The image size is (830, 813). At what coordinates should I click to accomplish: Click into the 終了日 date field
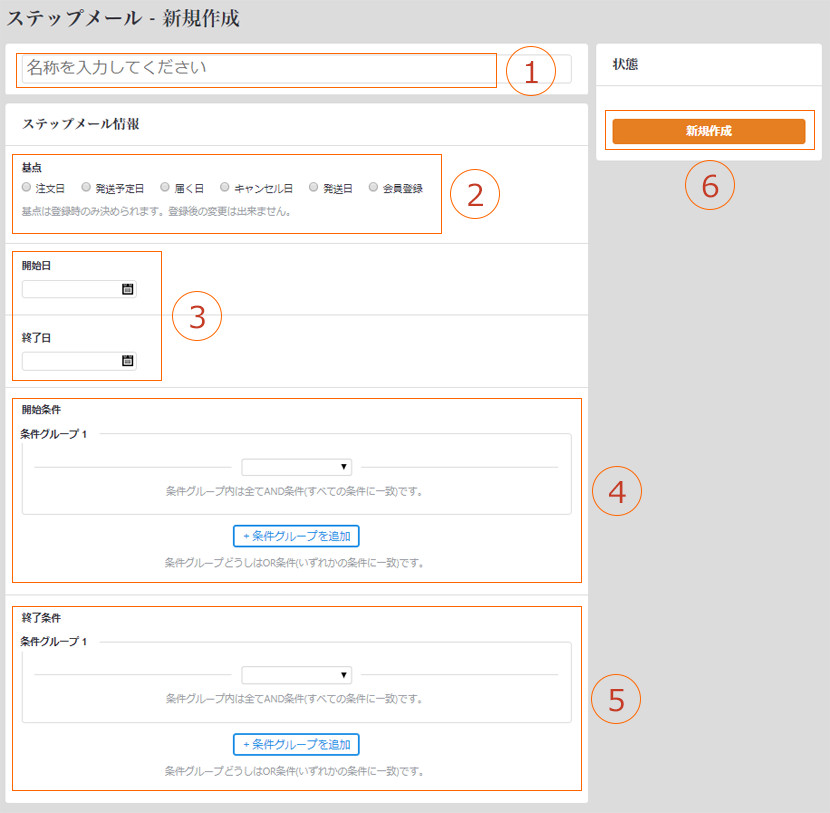[71, 361]
